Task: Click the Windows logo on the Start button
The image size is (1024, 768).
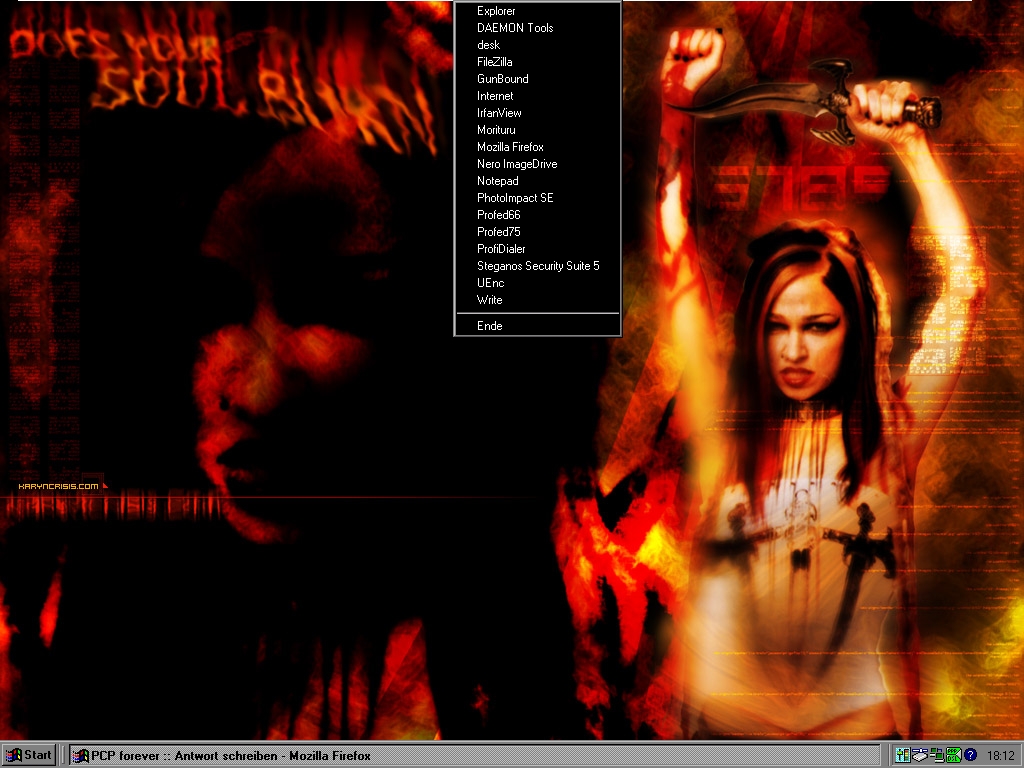Action: click(x=13, y=756)
